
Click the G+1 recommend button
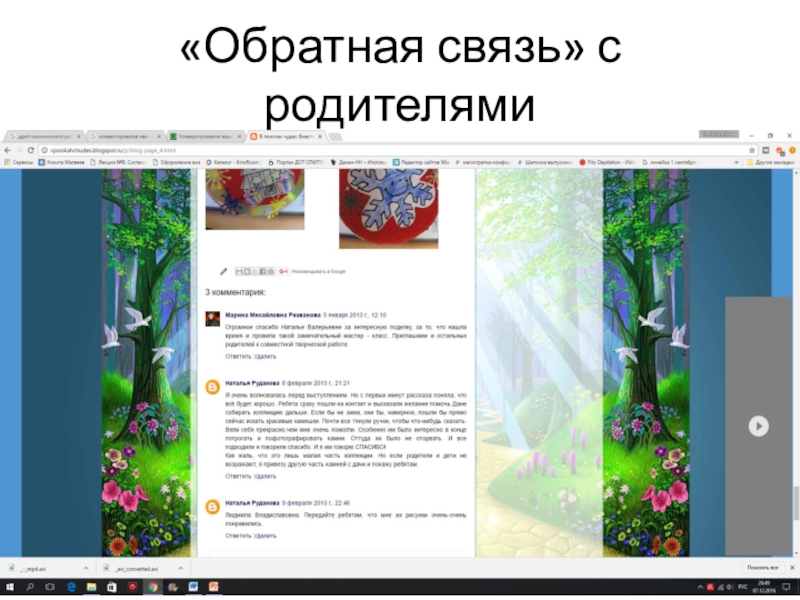(284, 271)
